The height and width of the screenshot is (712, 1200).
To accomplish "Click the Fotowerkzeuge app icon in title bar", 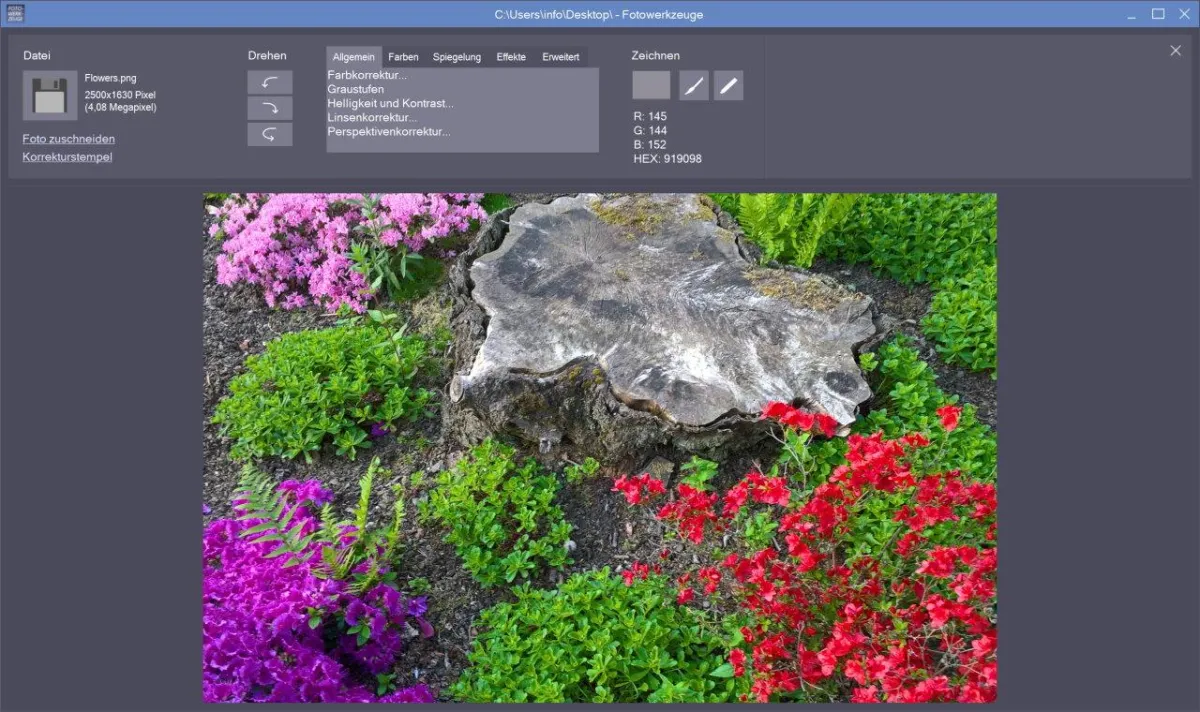I will coord(14,14).
